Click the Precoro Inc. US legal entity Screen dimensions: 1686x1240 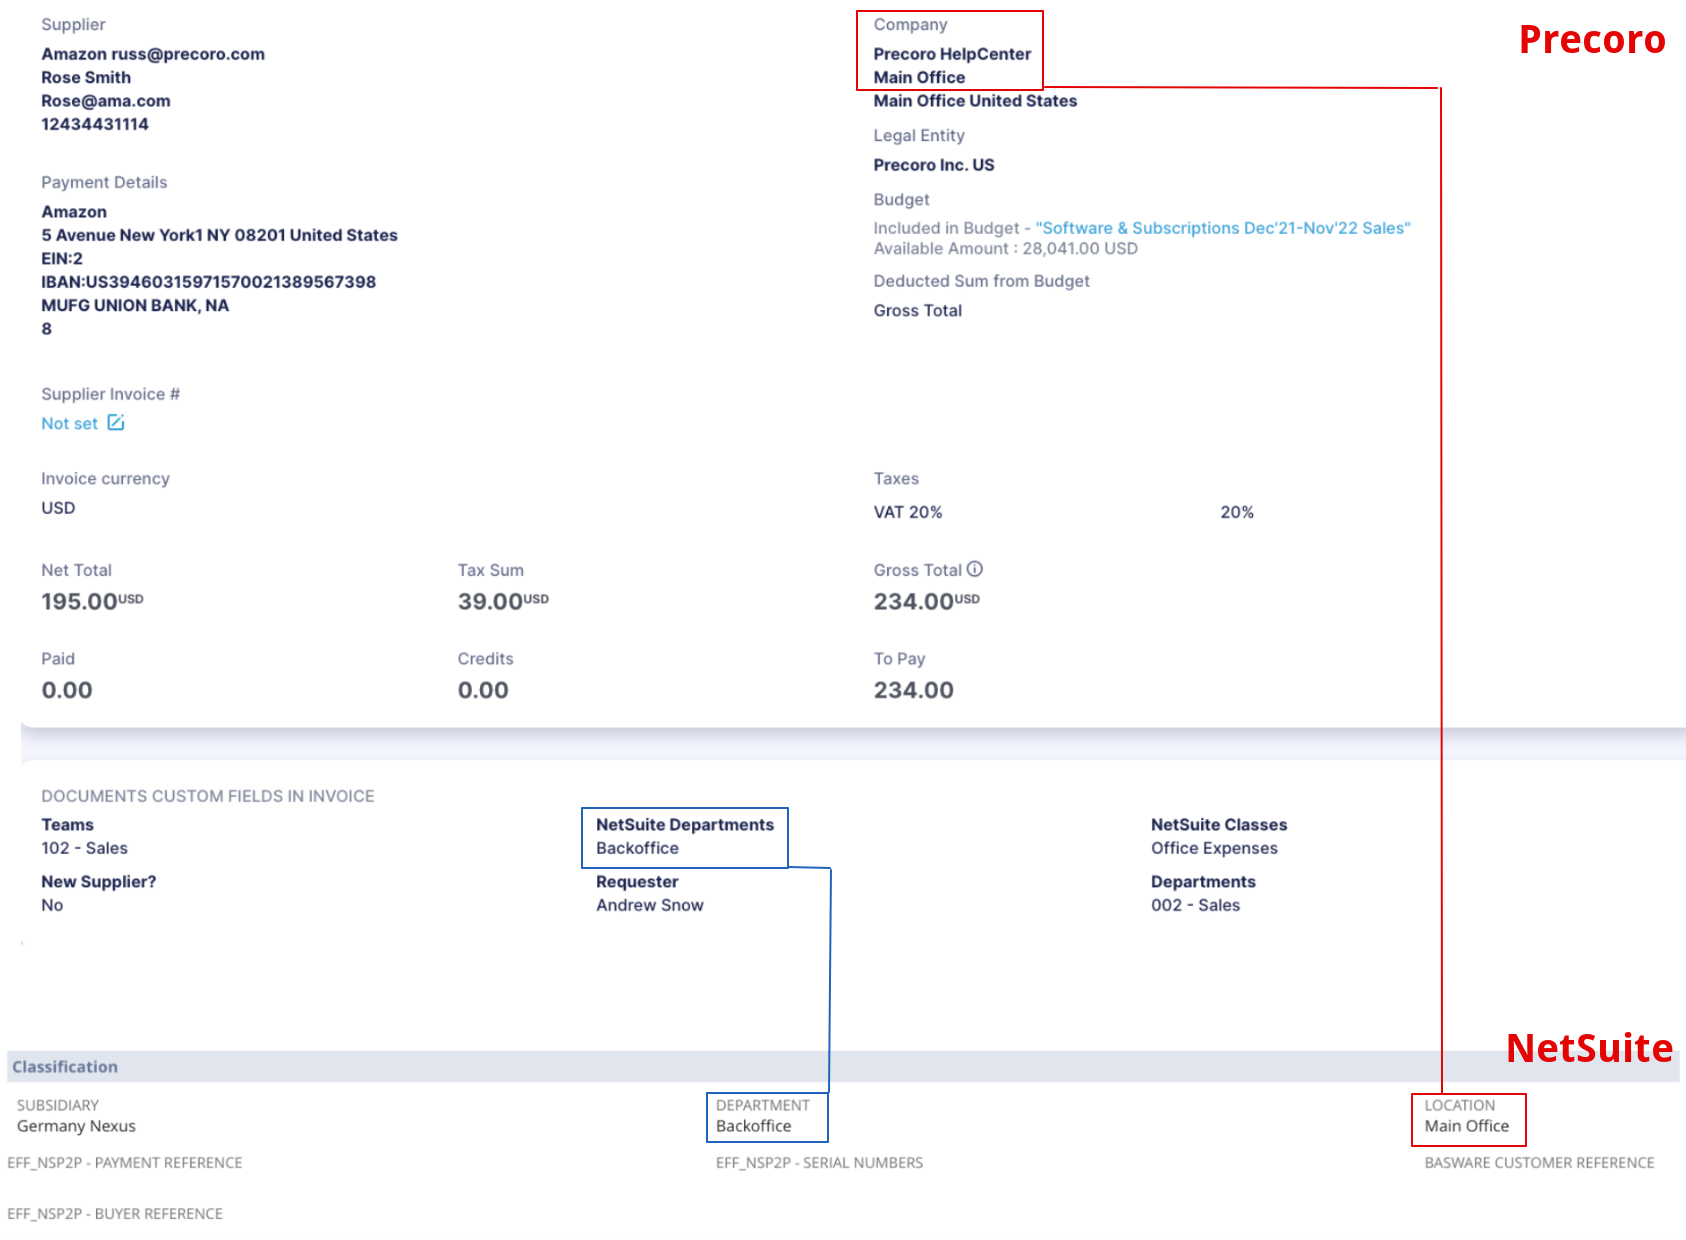(x=934, y=165)
